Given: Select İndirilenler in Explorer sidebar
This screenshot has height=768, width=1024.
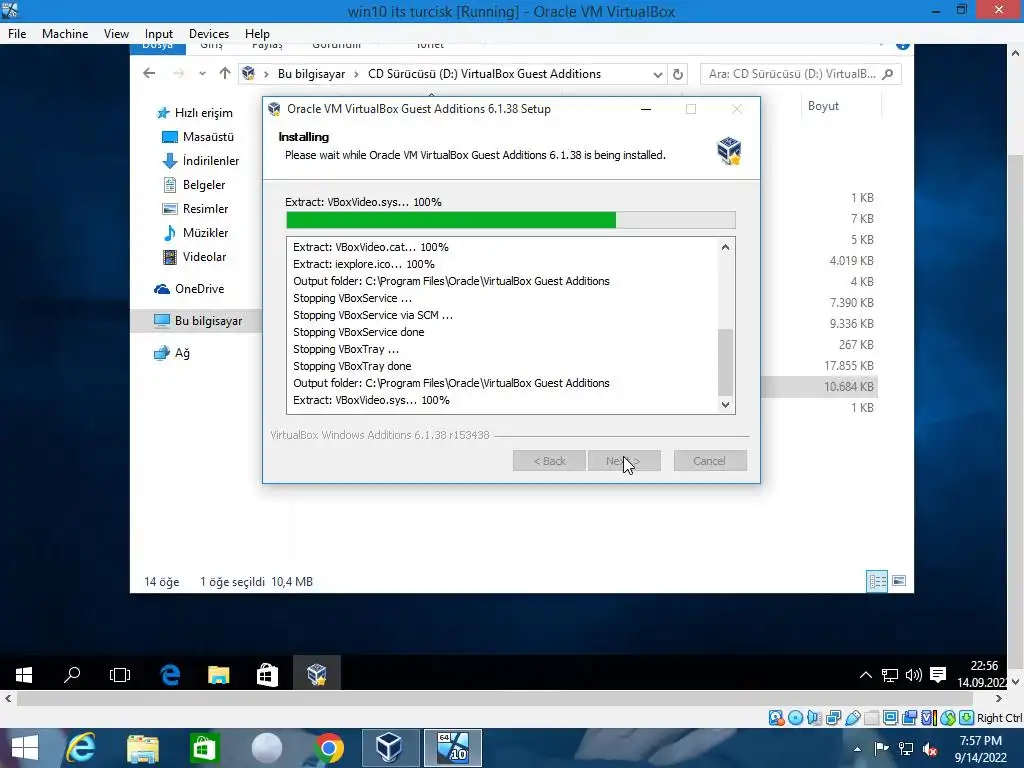Looking at the screenshot, I should tap(200, 161).
